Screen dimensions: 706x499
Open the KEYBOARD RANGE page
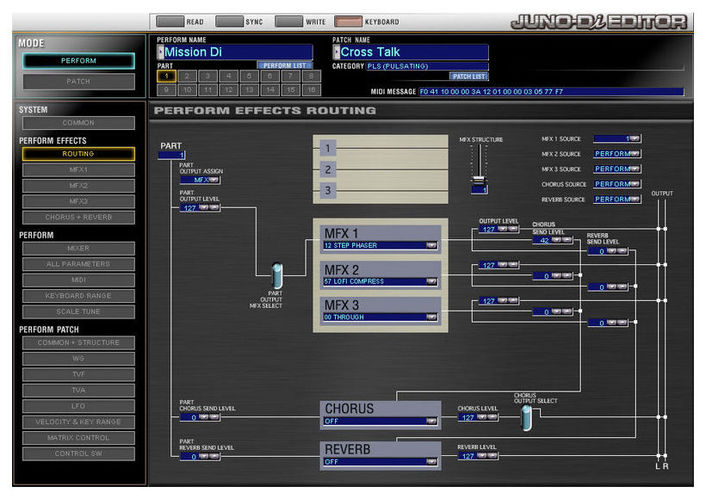click(x=79, y=295)
